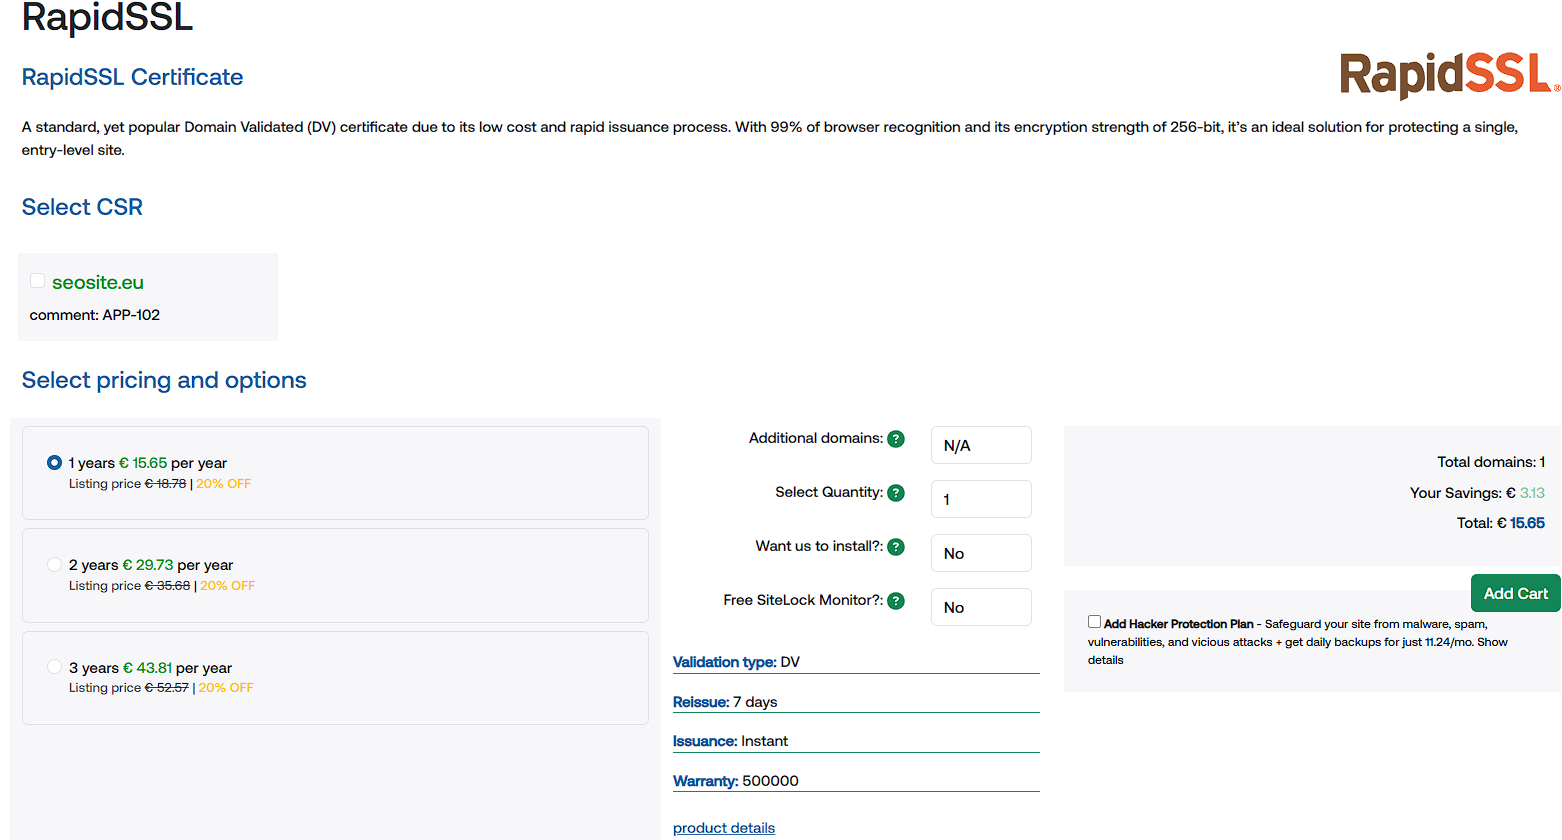Click help icon beside Additional domains
The image size is (1562, 840).
(x=896, y=439)
